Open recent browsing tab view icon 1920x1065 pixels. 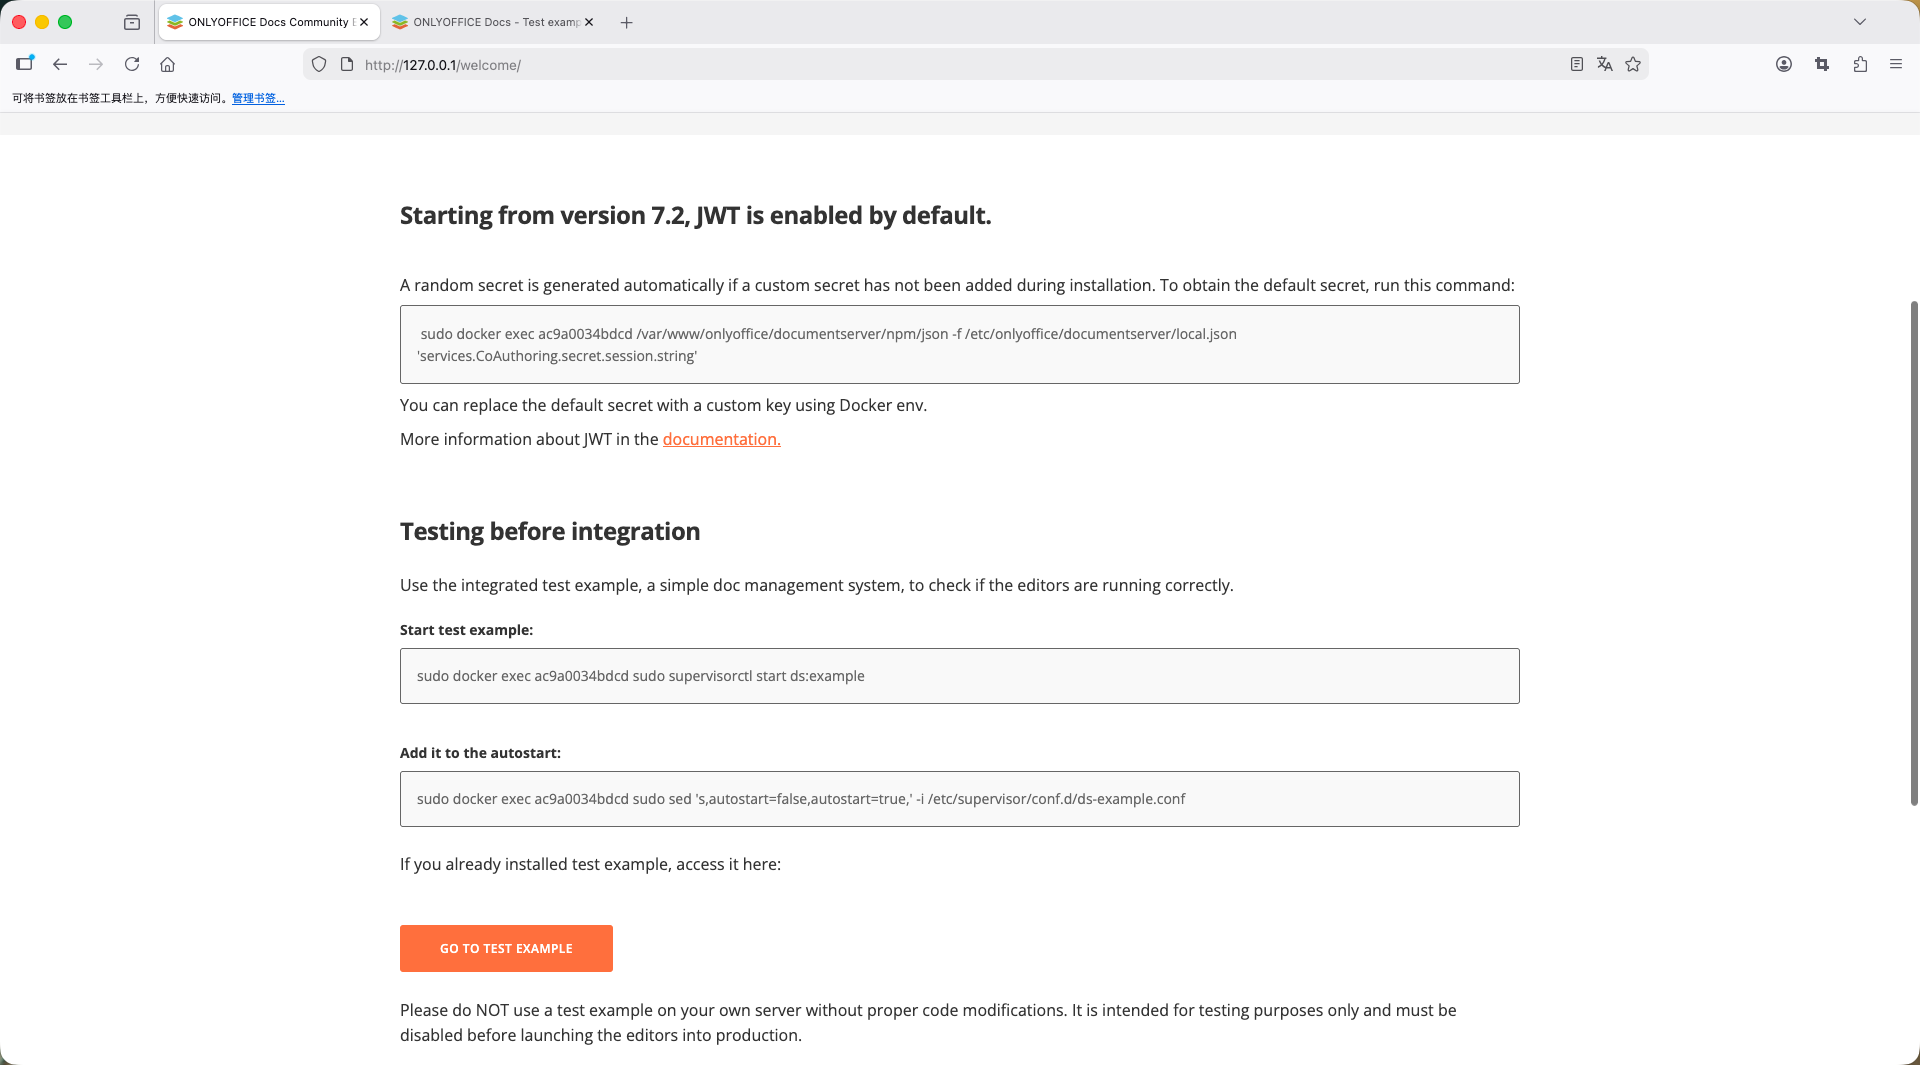[x=132, y=22]
